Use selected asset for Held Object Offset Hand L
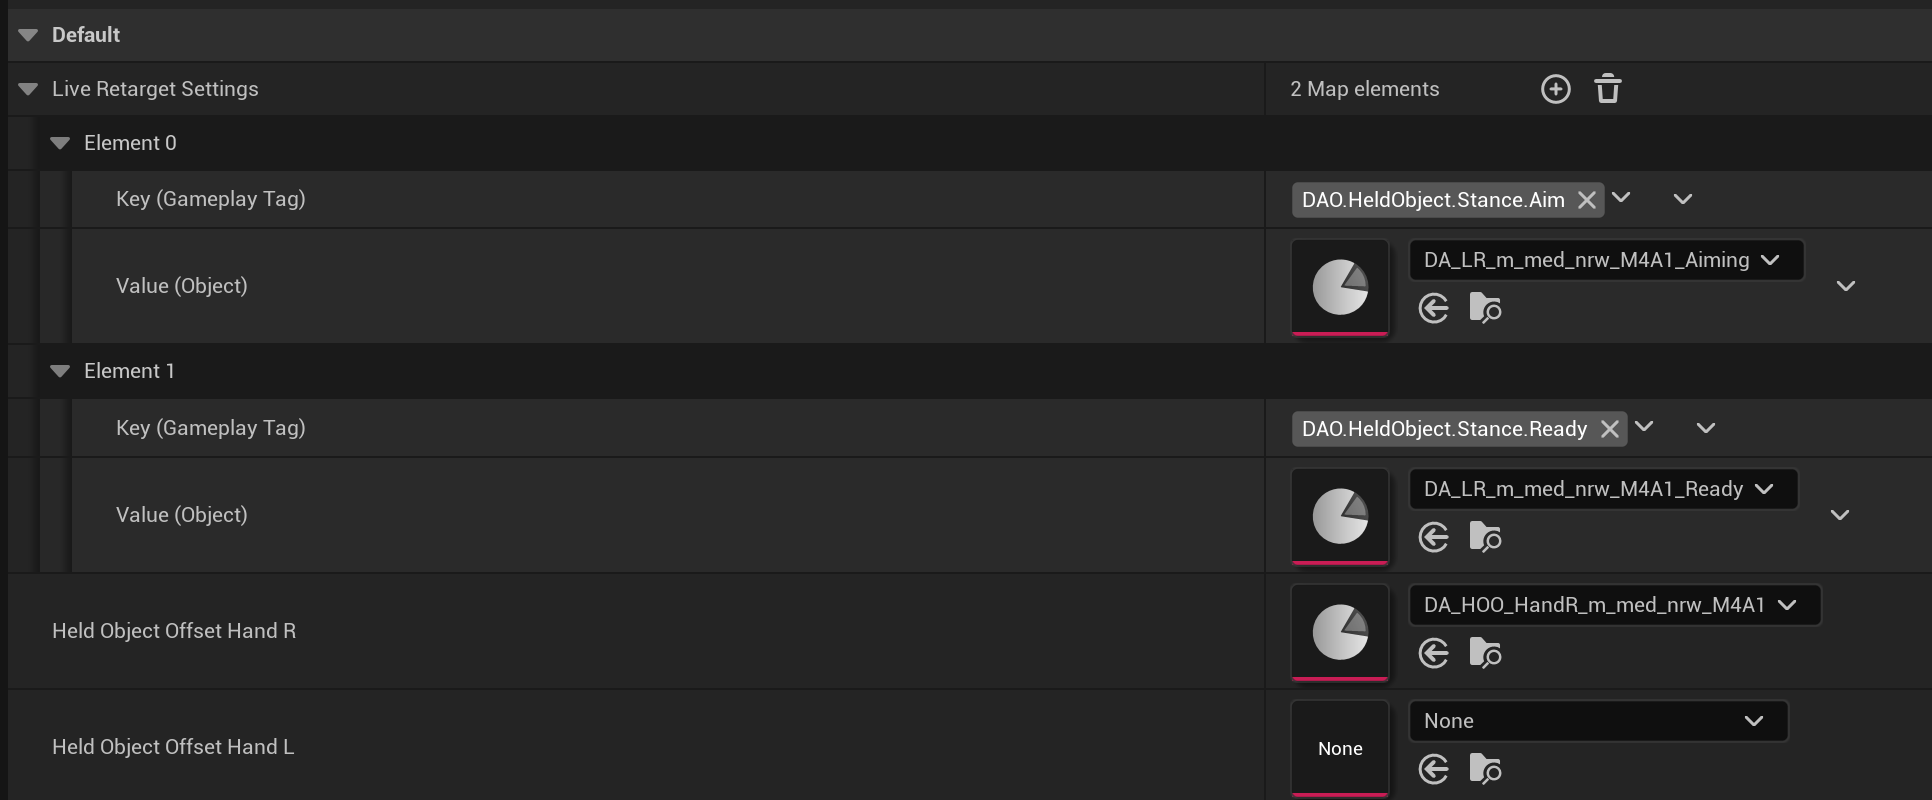 tap(1433, 769)
